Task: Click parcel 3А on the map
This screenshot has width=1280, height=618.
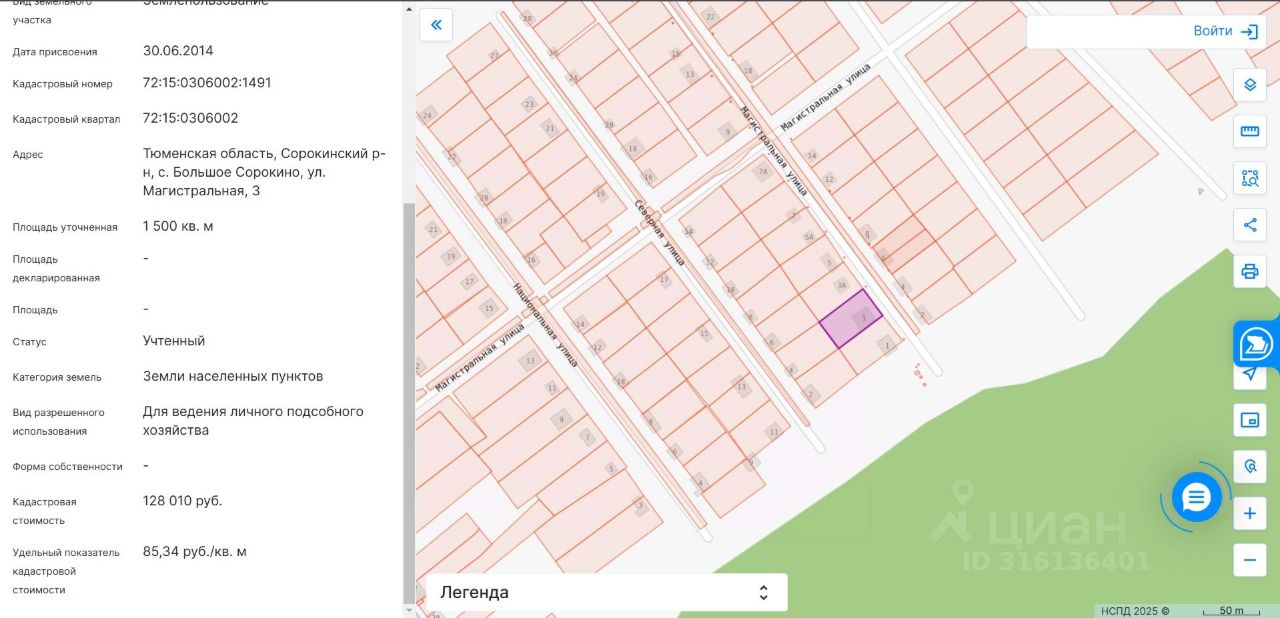Action: pos(842,285)
